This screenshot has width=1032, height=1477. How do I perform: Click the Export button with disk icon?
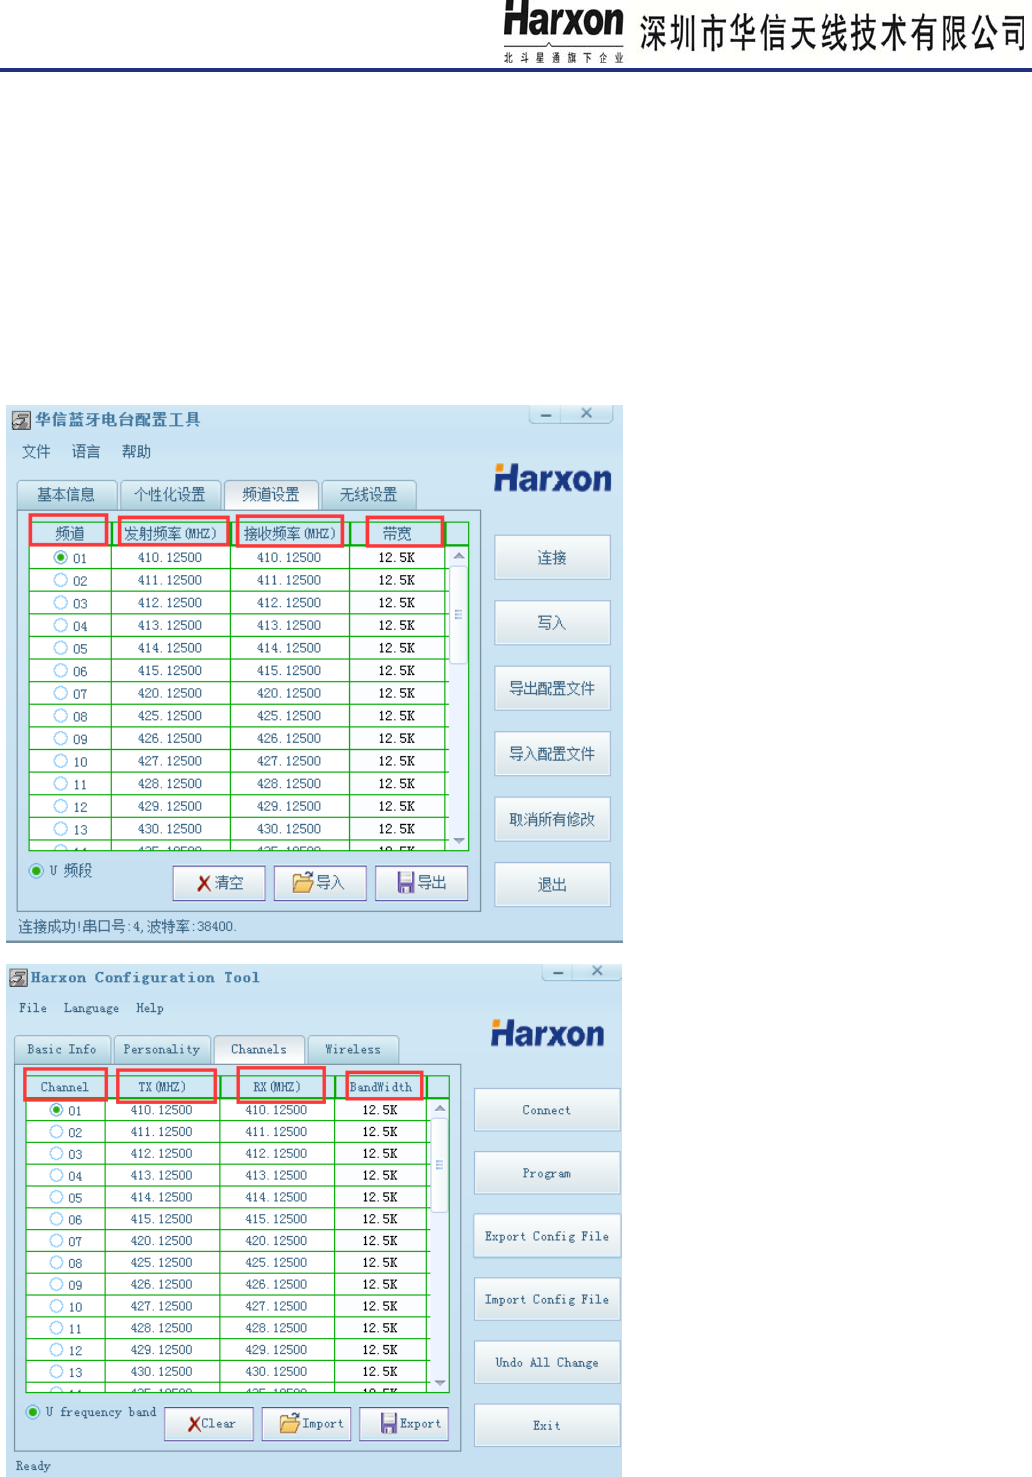(404, 1424)
